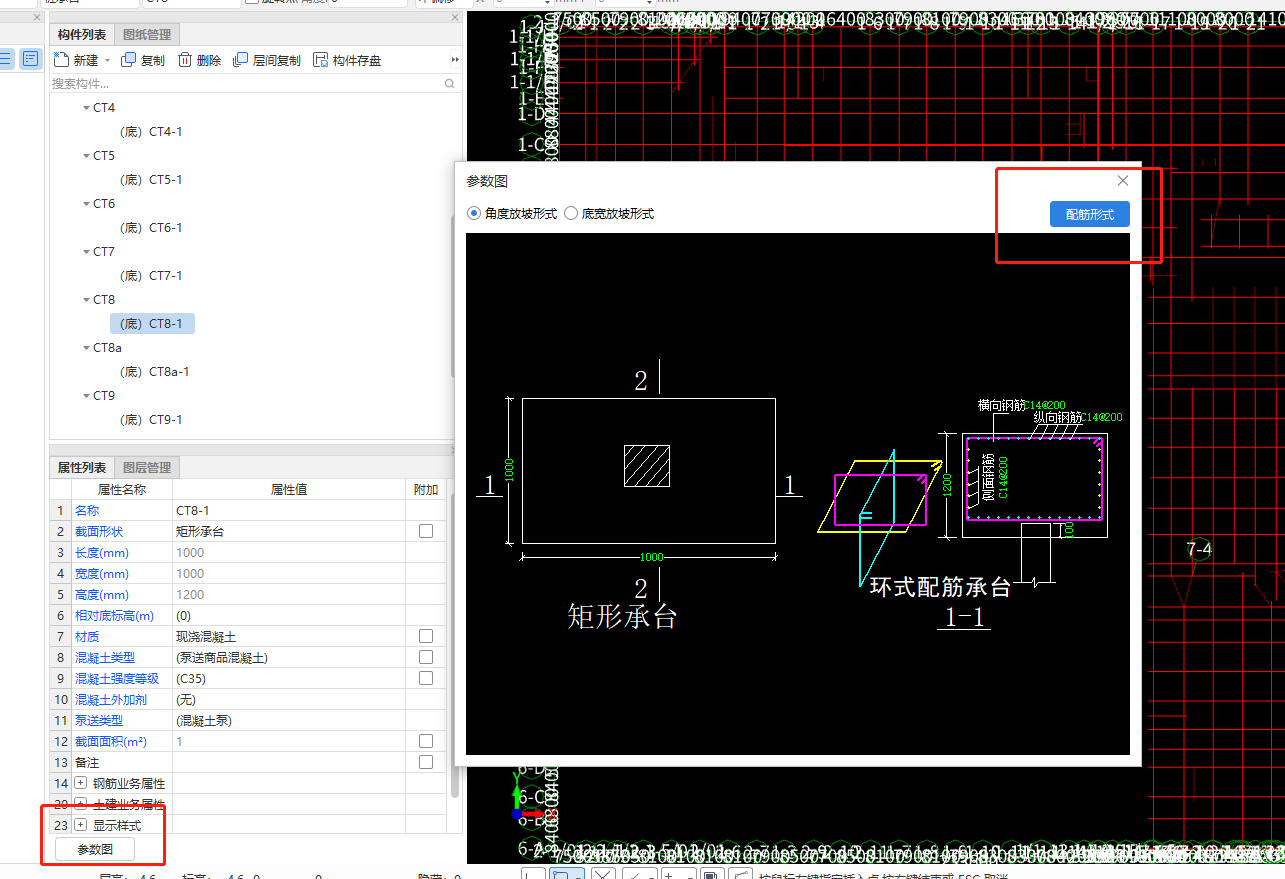
Task: Select the simple lines list view icon
Action: click(6, 58)
